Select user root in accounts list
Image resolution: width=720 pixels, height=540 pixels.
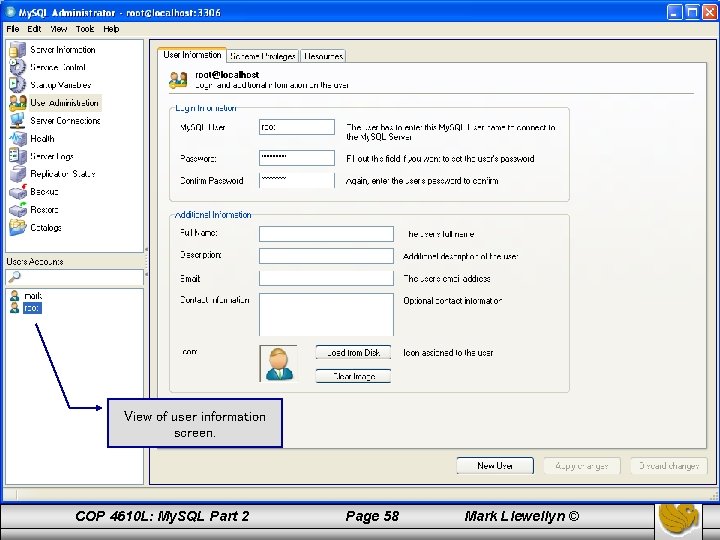coord(32,308)
